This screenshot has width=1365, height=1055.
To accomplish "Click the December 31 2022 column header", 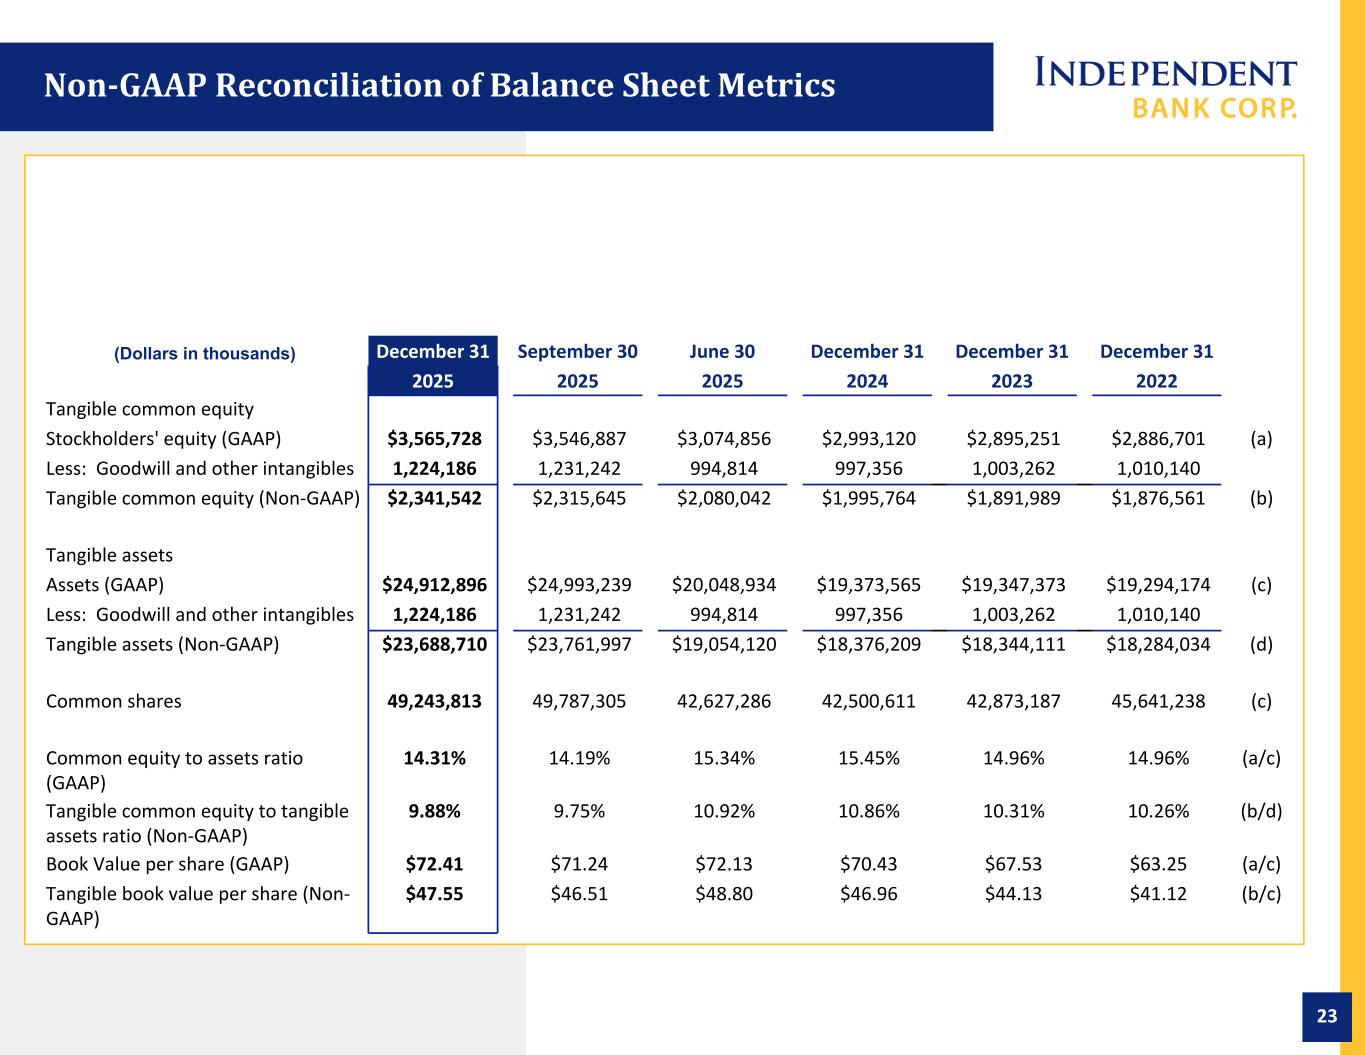I will pos(1156,366).
